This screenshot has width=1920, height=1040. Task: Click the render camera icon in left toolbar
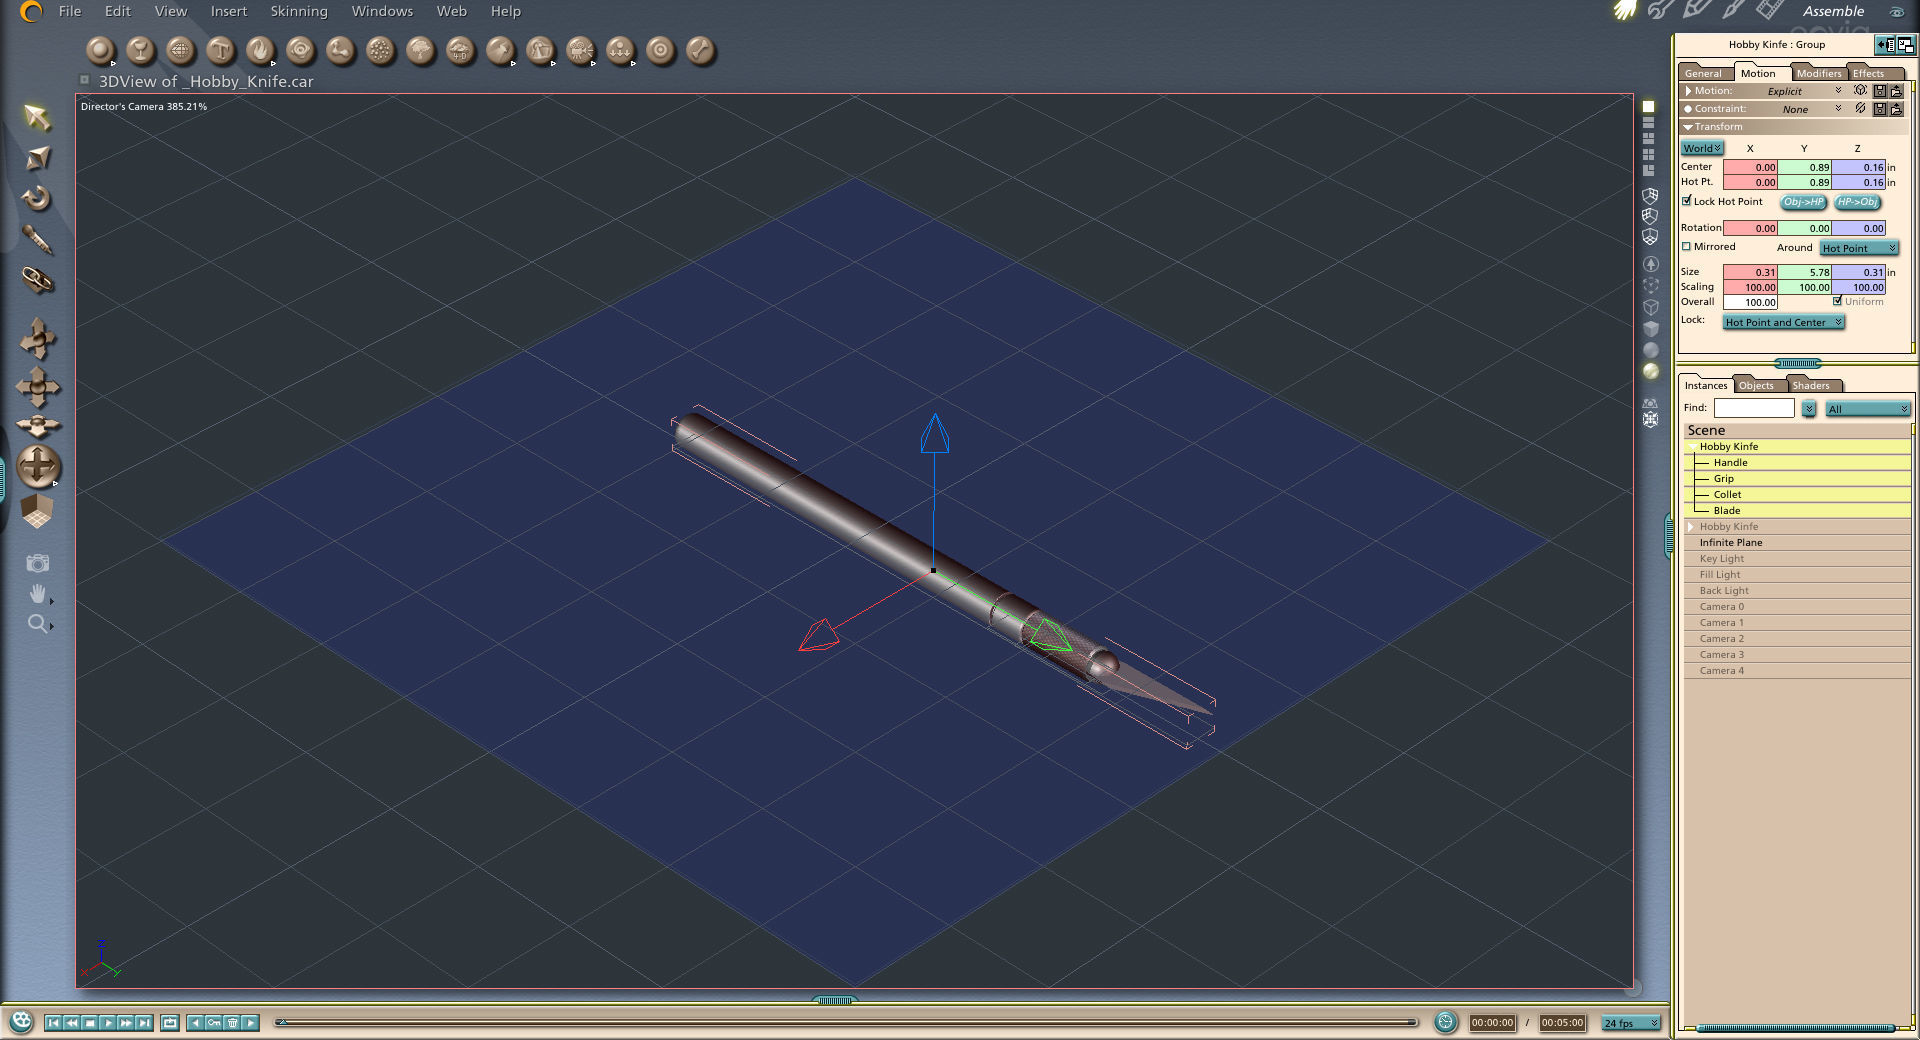38,563
